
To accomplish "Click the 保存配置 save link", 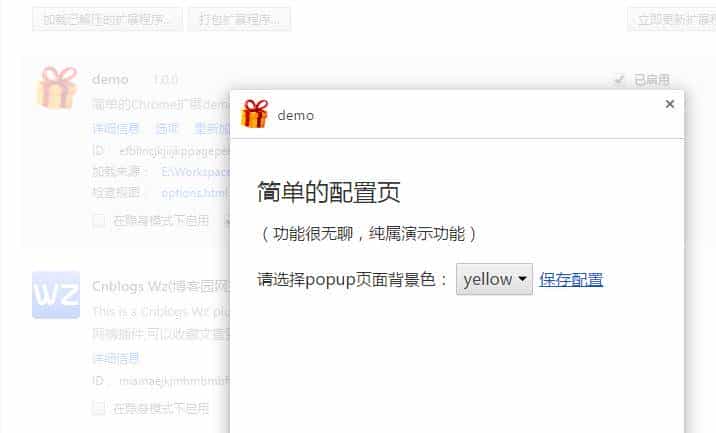I will tap(571, 280).
